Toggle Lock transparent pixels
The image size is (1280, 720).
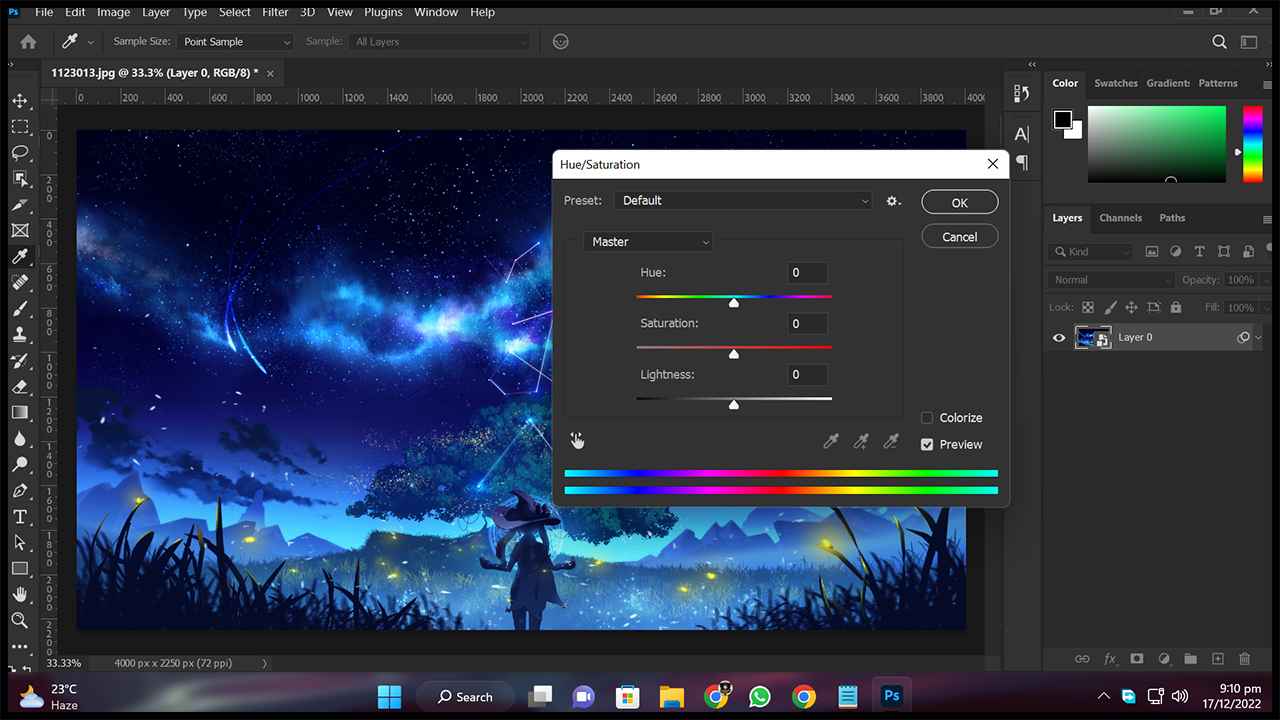coord(1088,307)
